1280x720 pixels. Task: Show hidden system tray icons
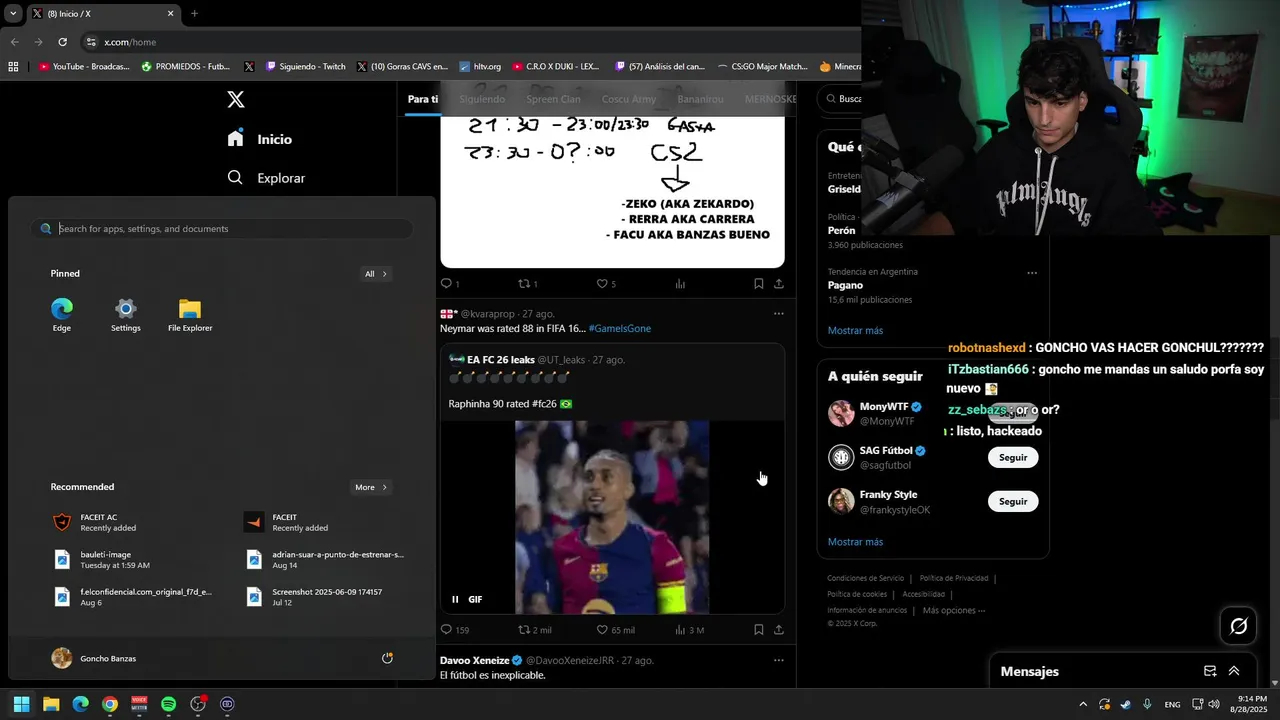(x=1083, y=704)
